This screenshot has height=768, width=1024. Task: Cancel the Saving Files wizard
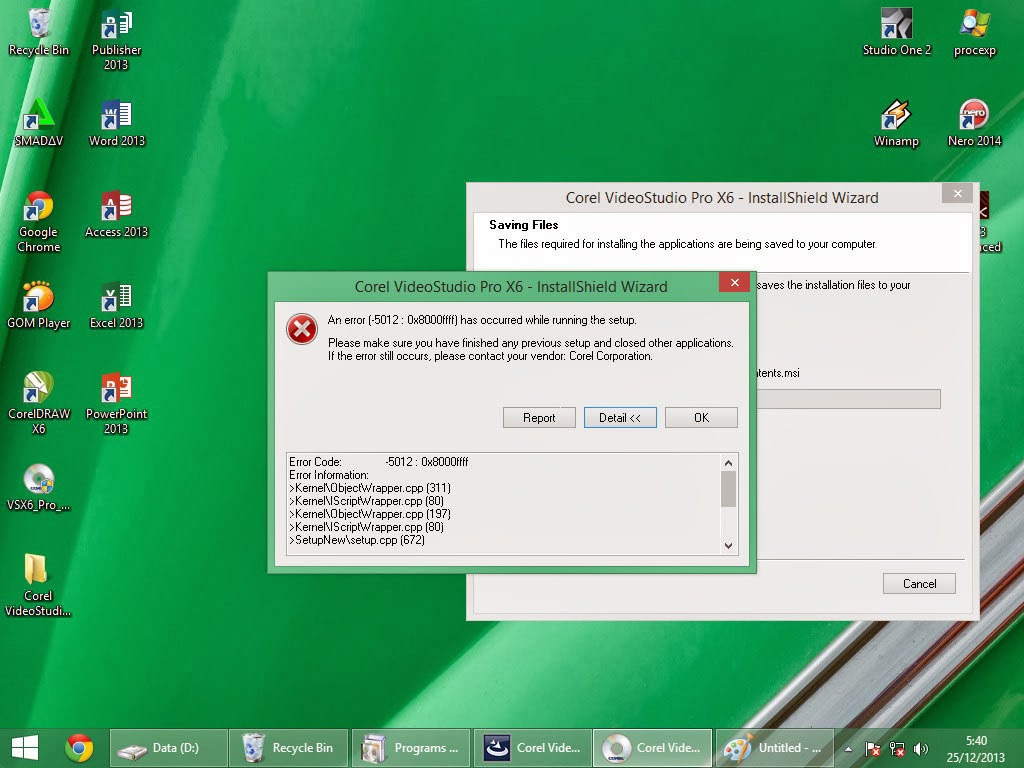(919, 584)
